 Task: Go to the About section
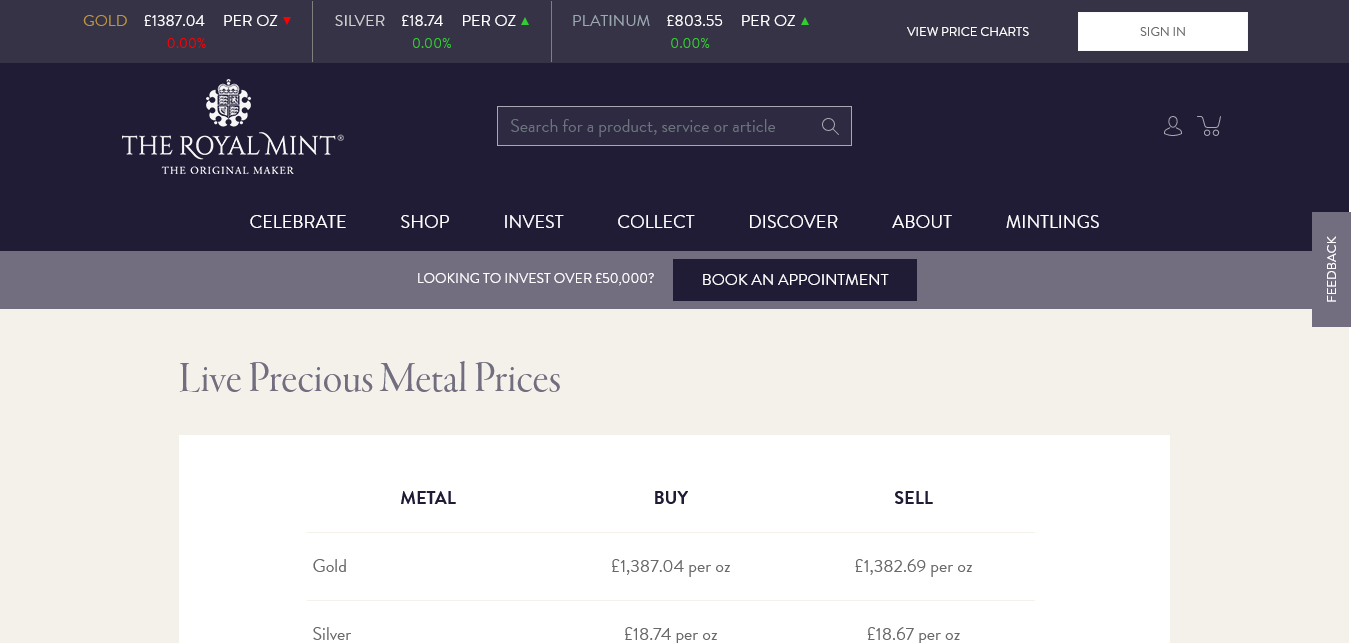click(922, 222)
